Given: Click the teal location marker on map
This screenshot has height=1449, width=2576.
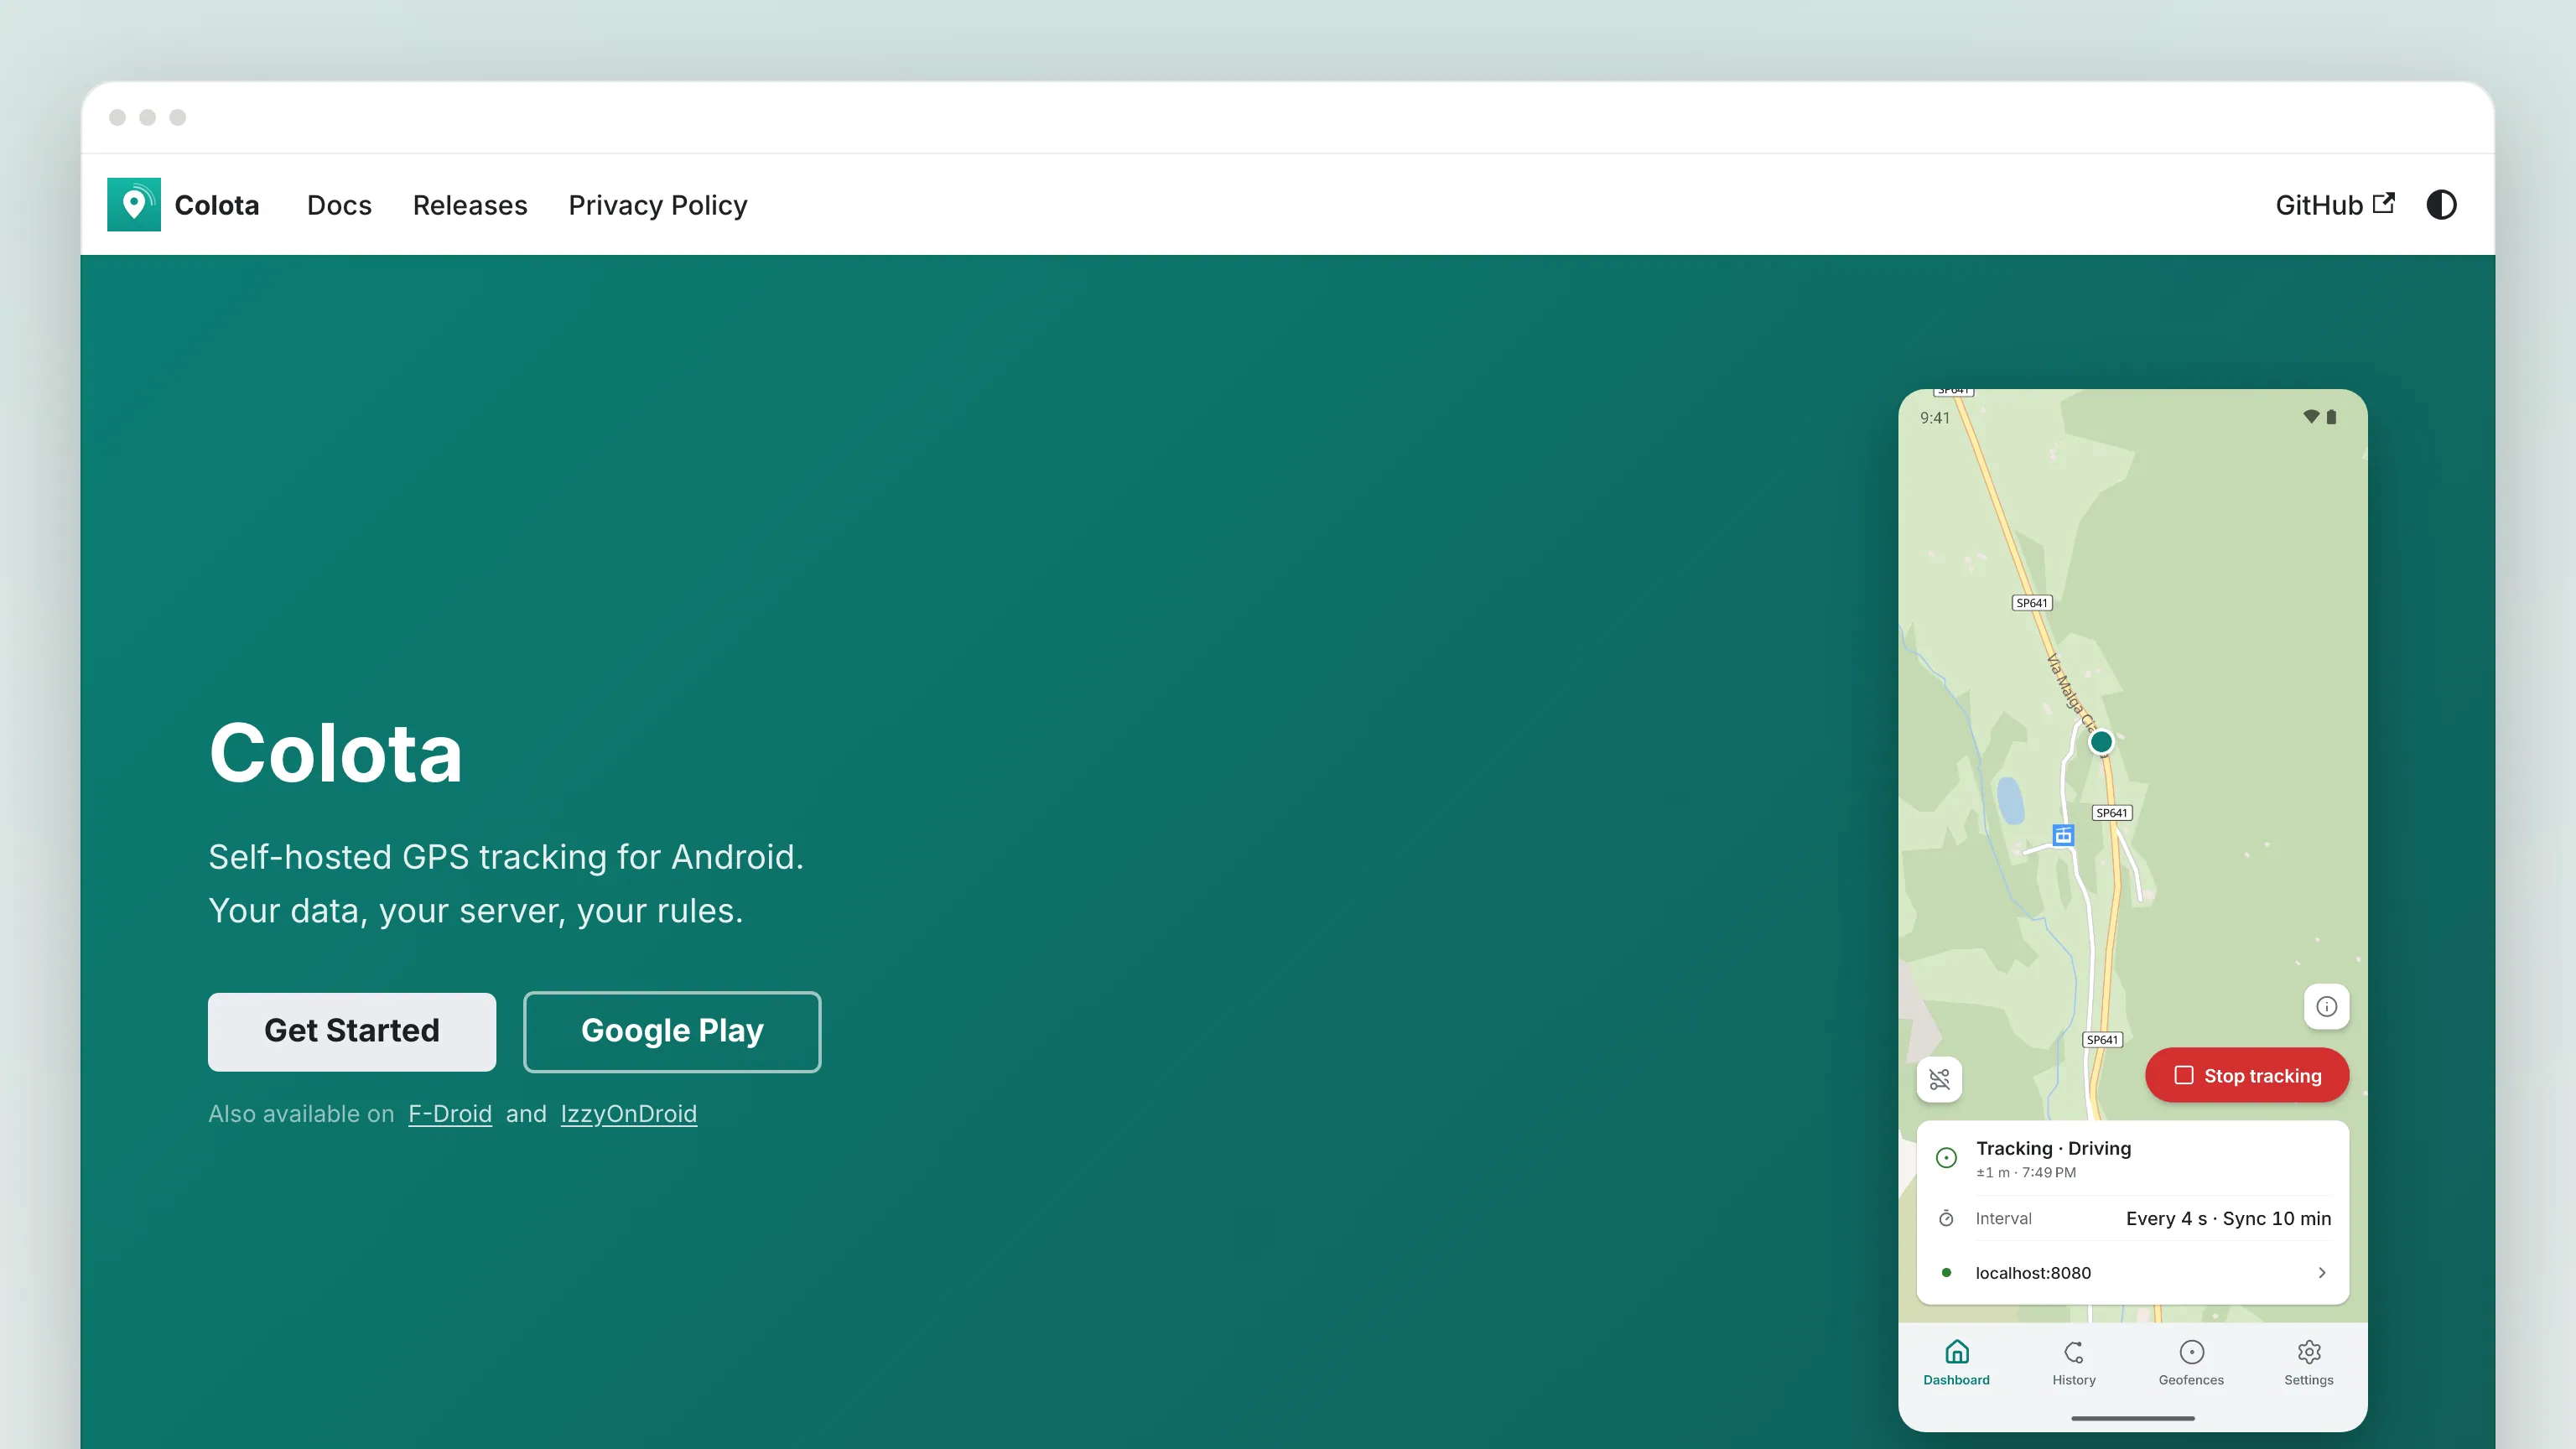Looking at the screenshot, I should tap(2101, 742).
